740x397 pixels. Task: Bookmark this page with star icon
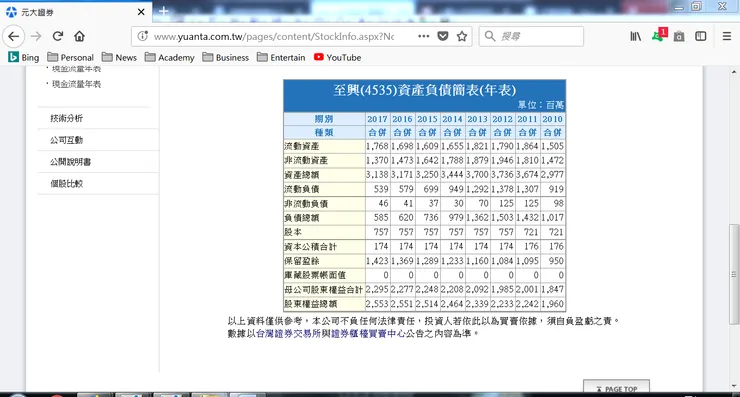462,36
